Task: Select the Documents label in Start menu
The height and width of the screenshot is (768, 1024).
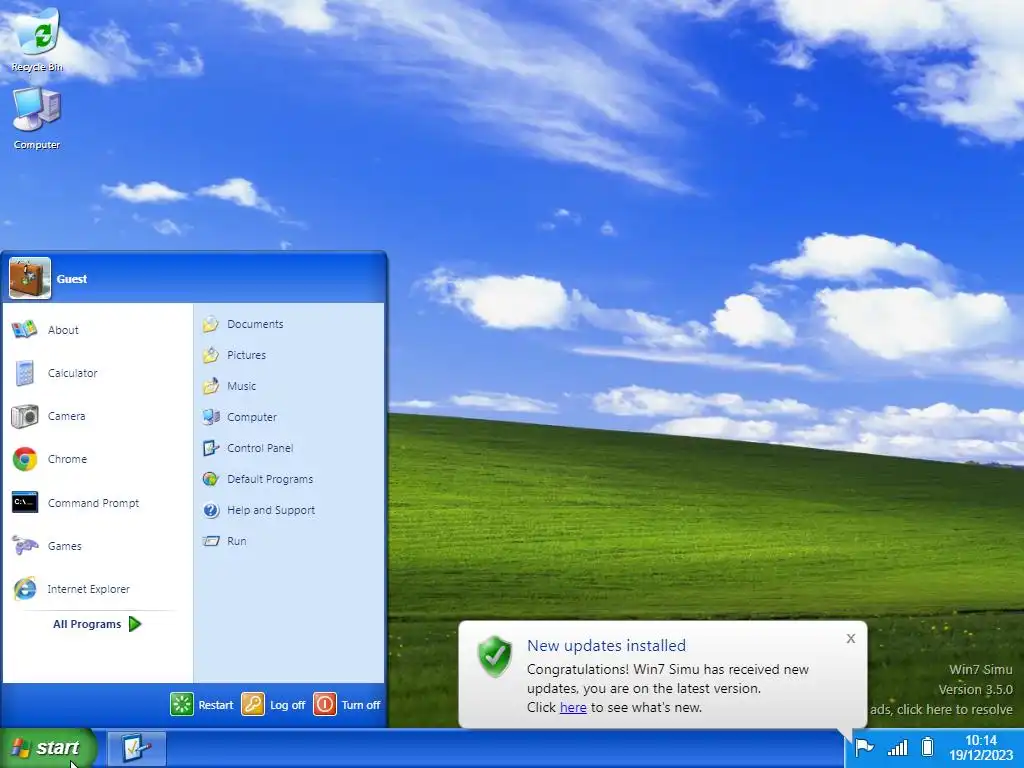Action: point(255,324)
